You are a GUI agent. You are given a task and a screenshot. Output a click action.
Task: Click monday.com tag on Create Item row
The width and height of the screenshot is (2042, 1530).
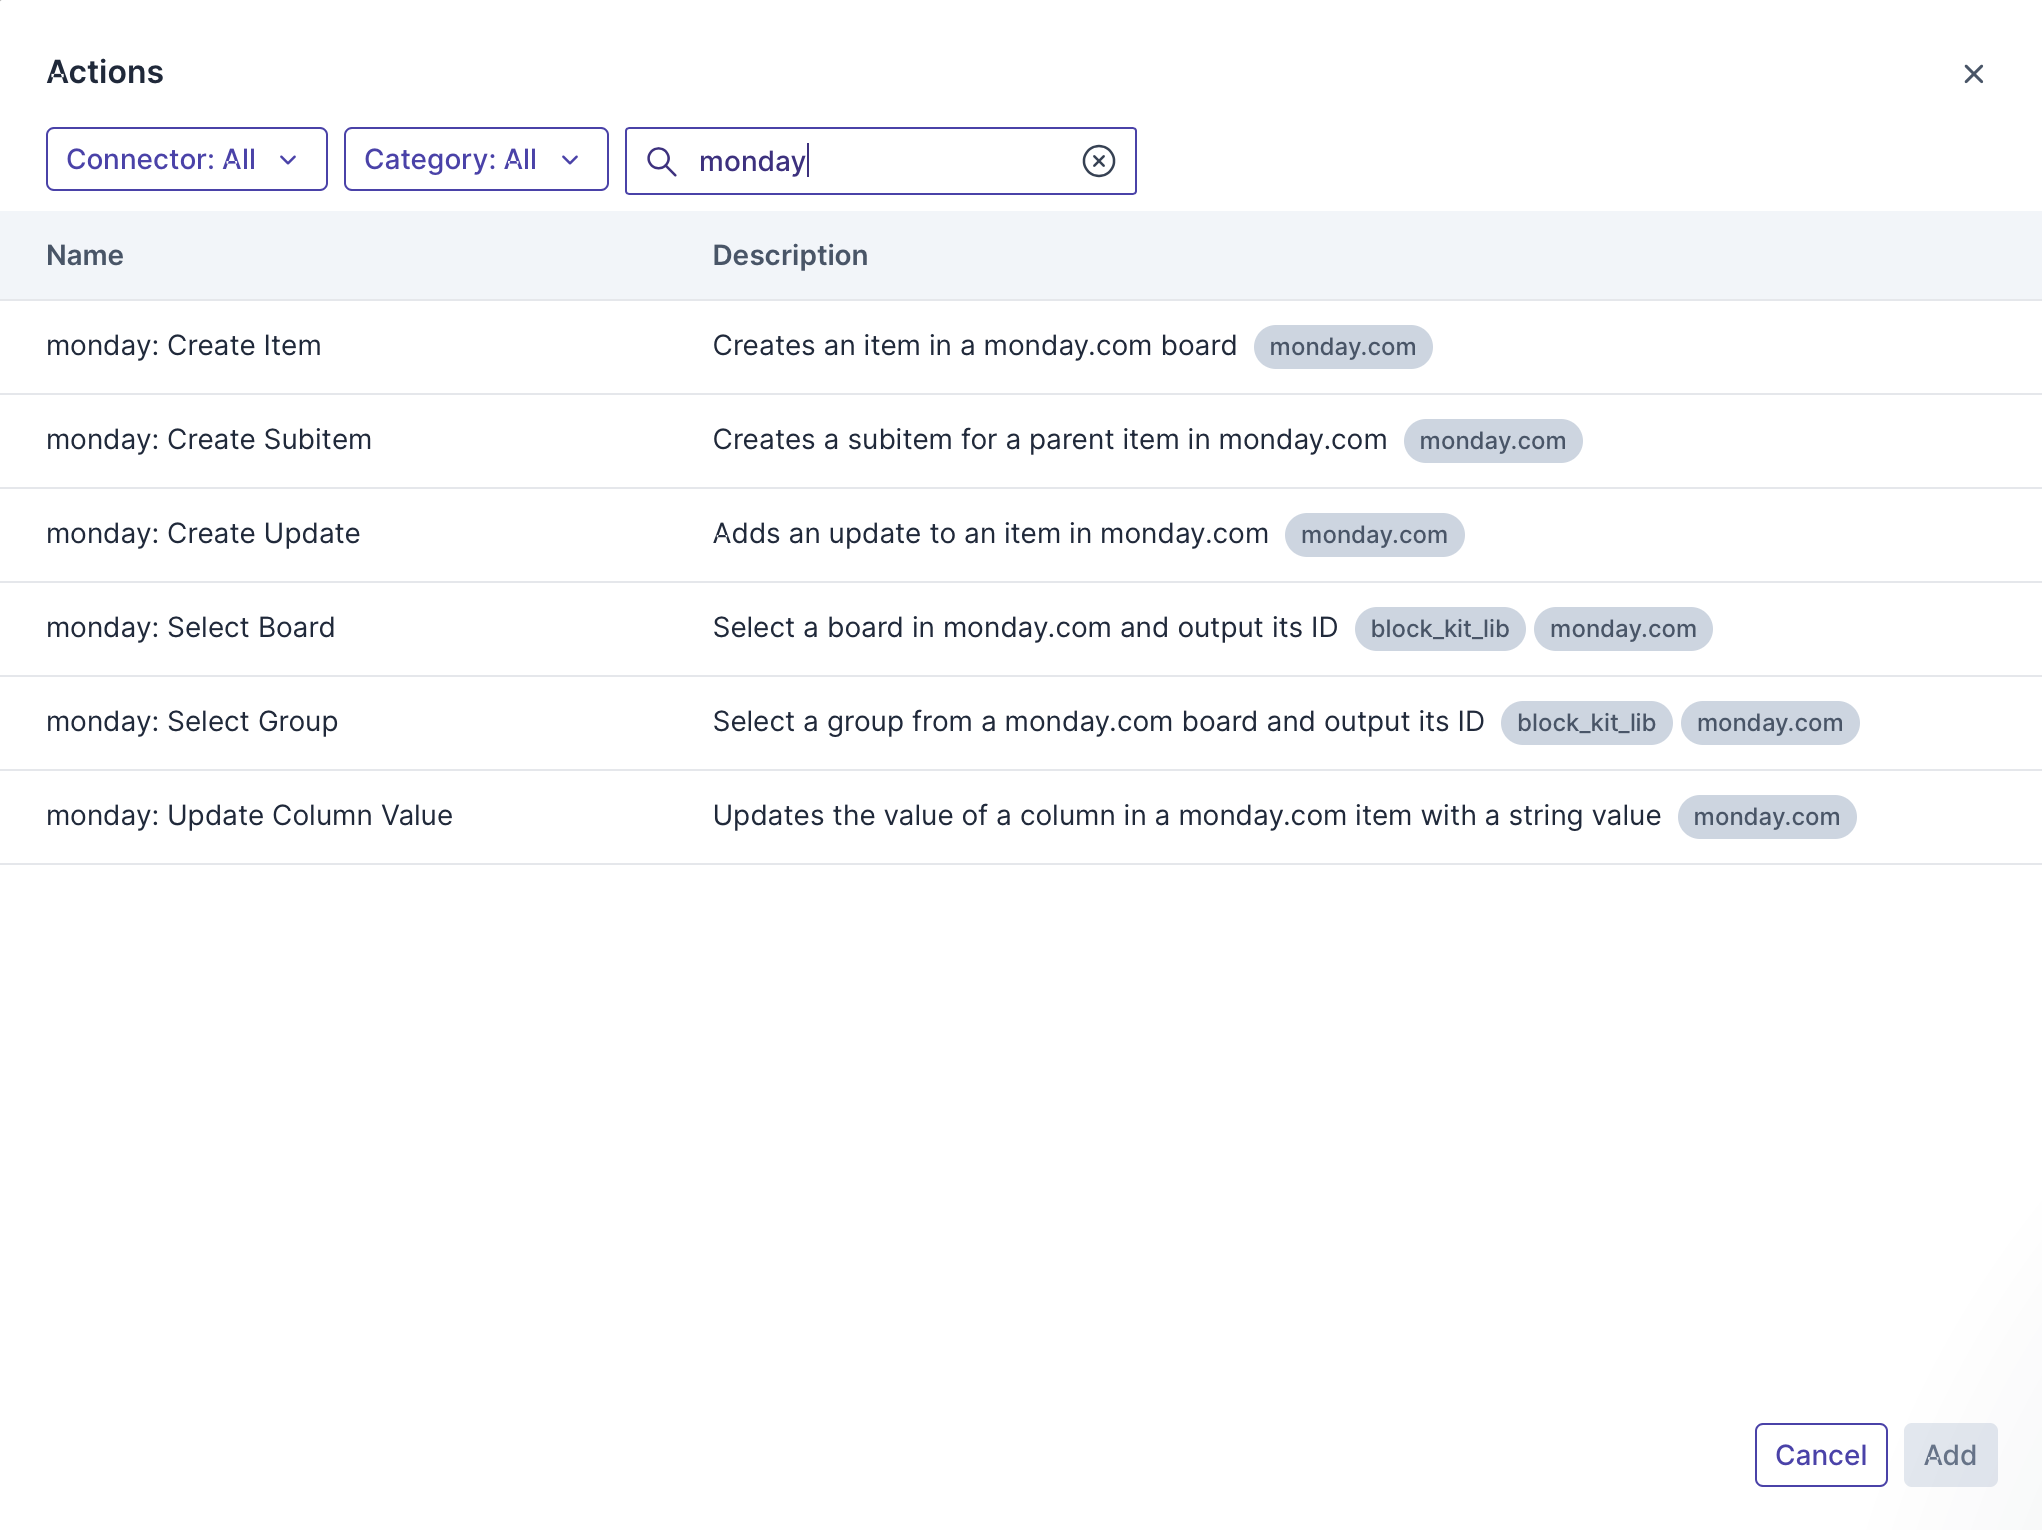coord(1342,347)
